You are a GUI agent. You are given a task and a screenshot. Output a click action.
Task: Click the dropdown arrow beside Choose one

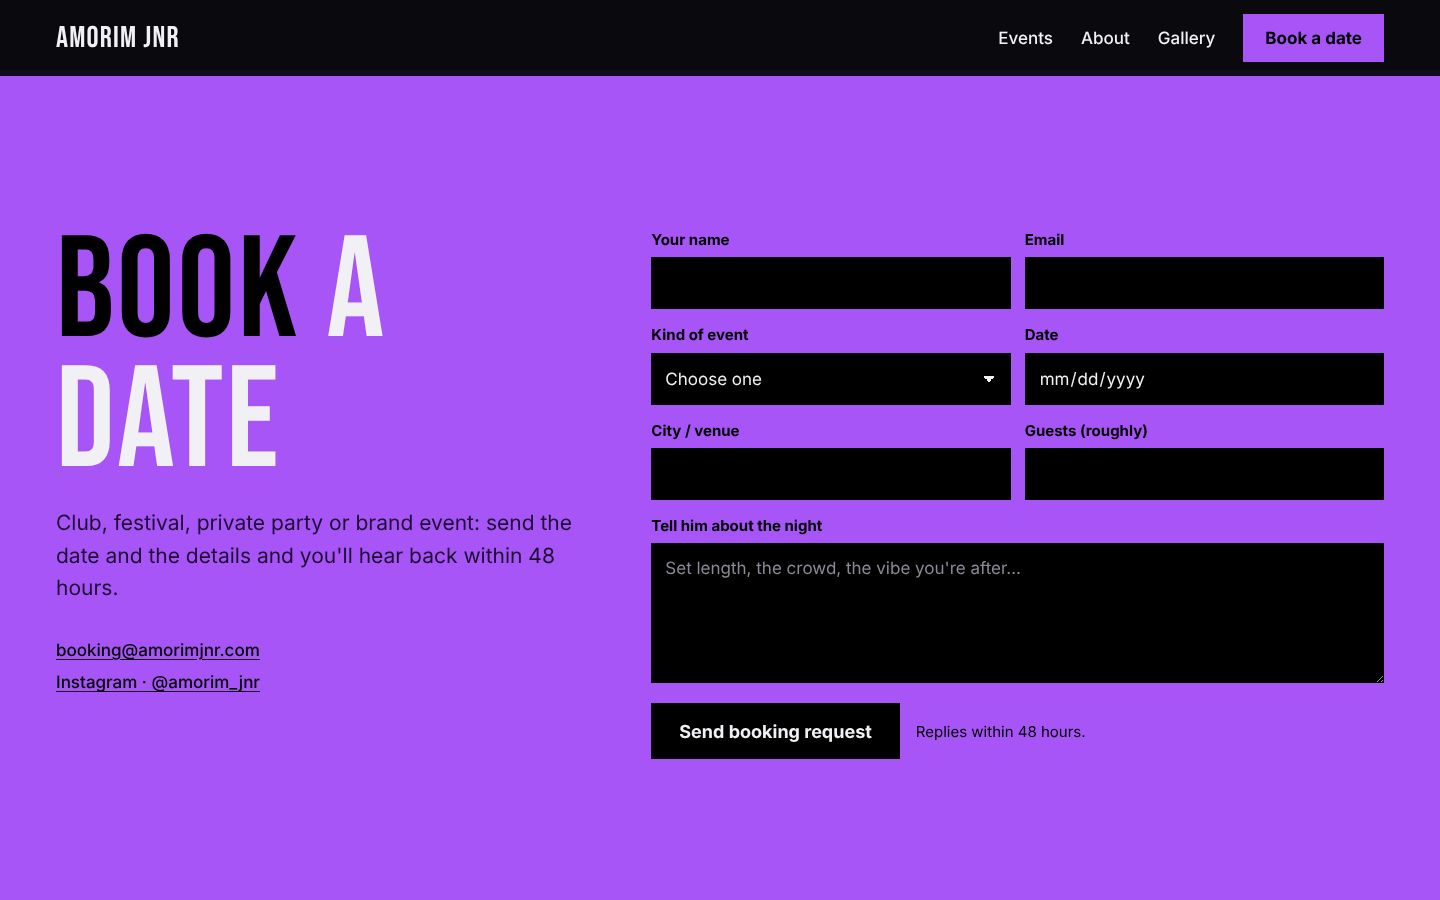coord(989,379)
